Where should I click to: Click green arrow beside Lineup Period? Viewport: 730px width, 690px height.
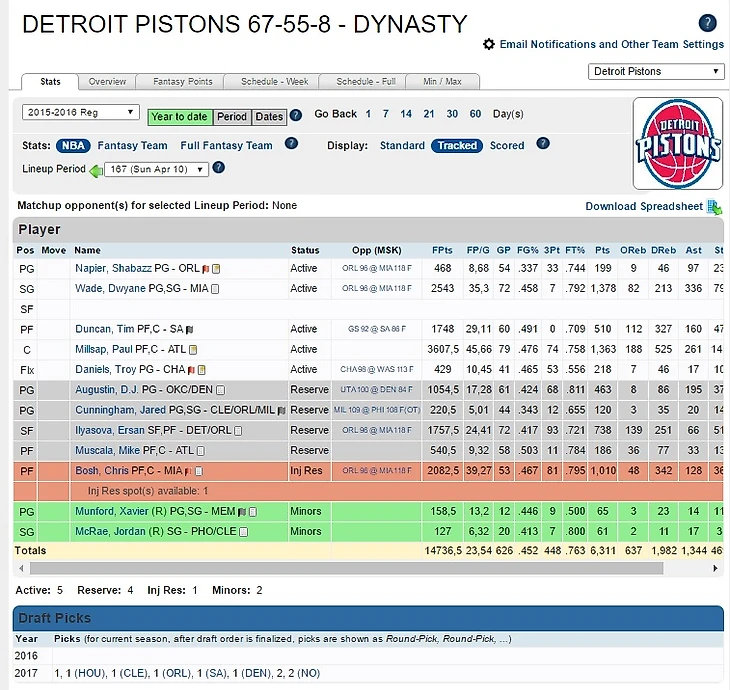[x=96, y=170]
